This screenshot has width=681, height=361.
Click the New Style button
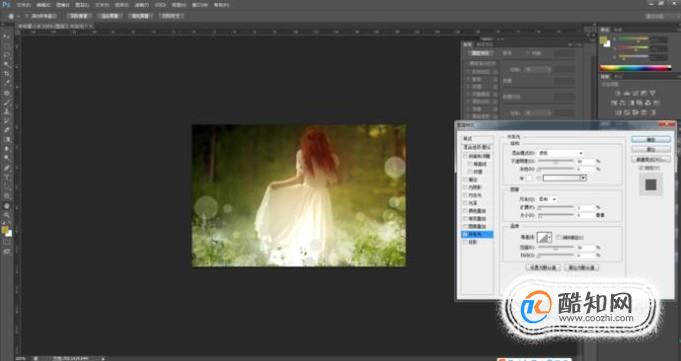[x=650, y=159]
